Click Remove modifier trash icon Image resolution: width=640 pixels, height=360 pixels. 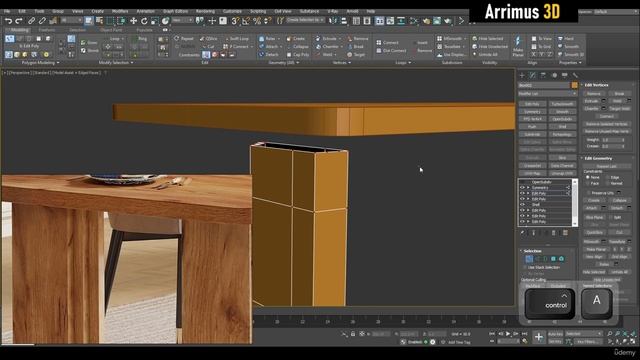pyautogui.click(x=553, y=233)
